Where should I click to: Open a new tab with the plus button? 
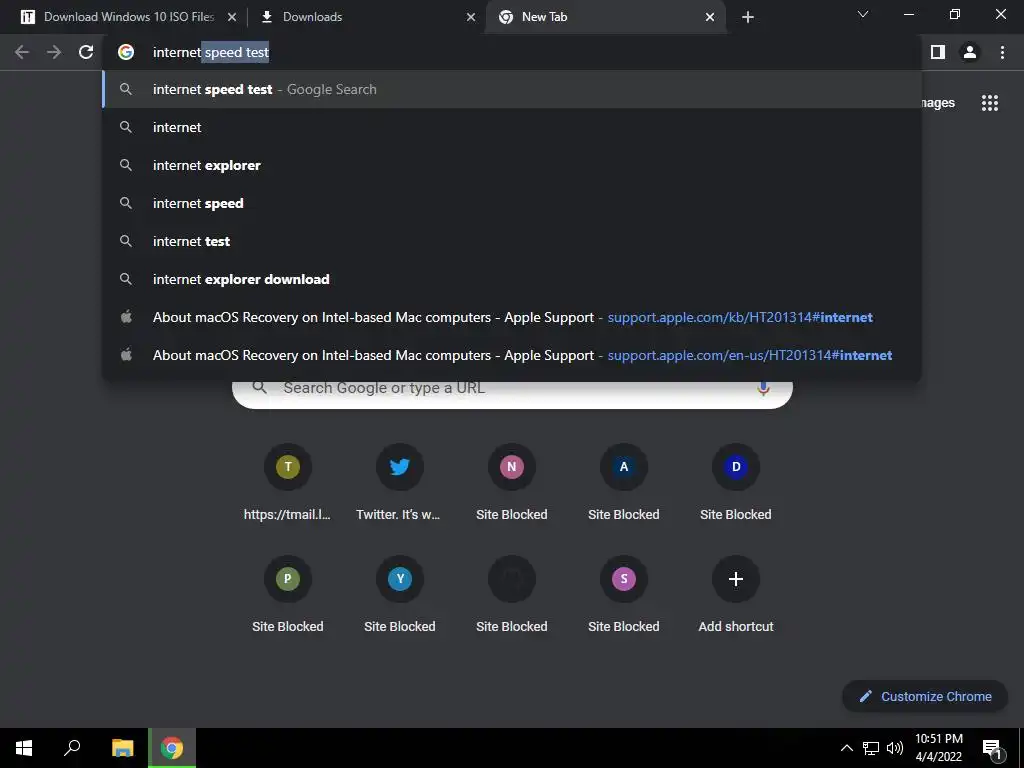click(x=748, y=17)
